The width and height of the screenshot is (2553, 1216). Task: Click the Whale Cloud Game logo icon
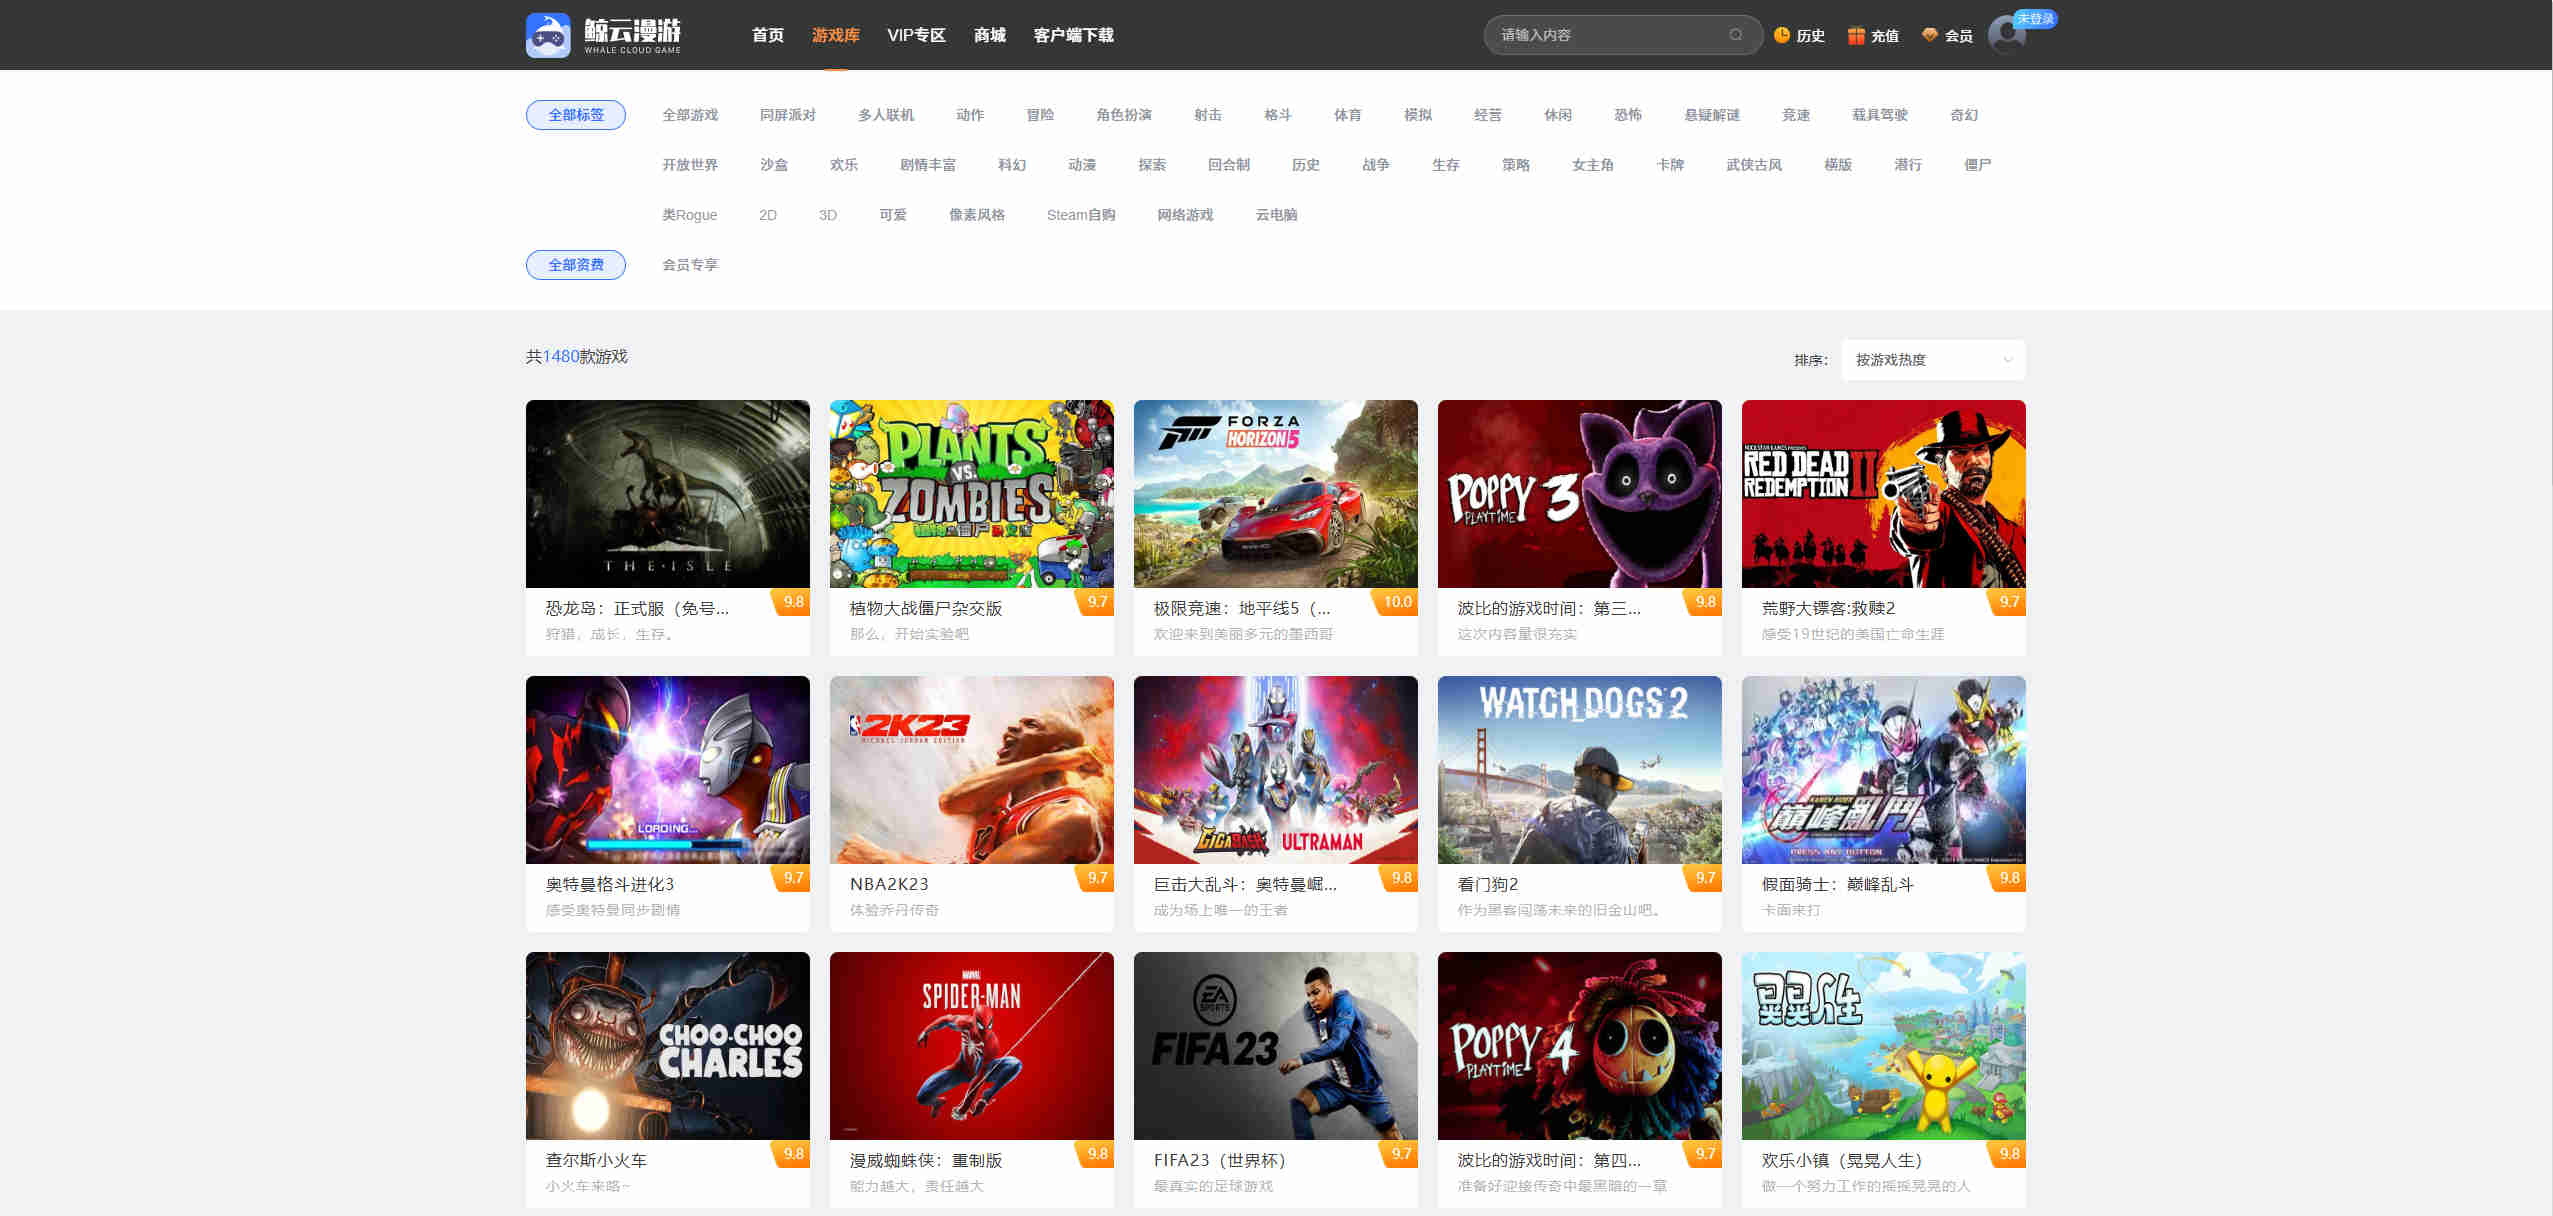pos(548,35)
